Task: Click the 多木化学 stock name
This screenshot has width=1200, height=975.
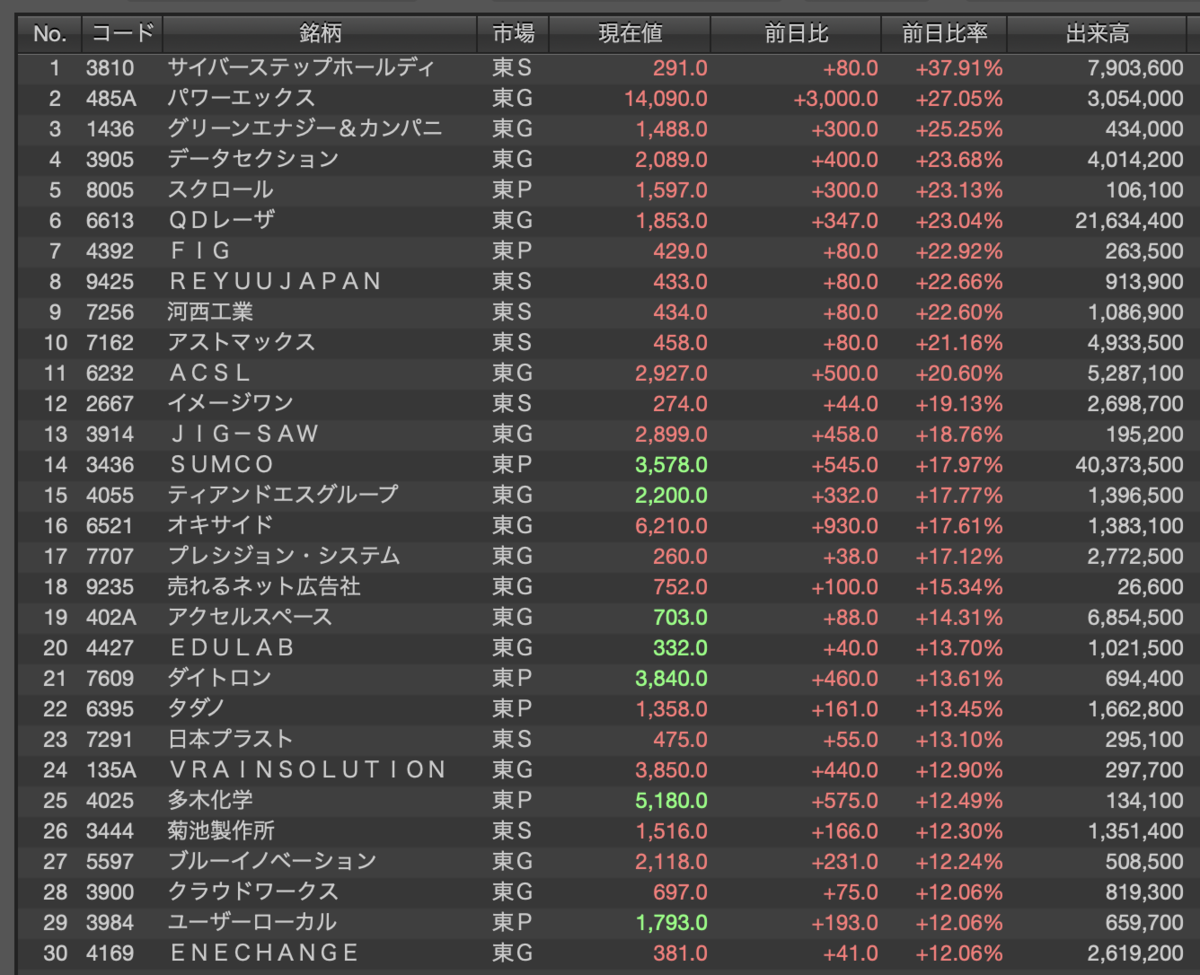Action: (210, 800)
